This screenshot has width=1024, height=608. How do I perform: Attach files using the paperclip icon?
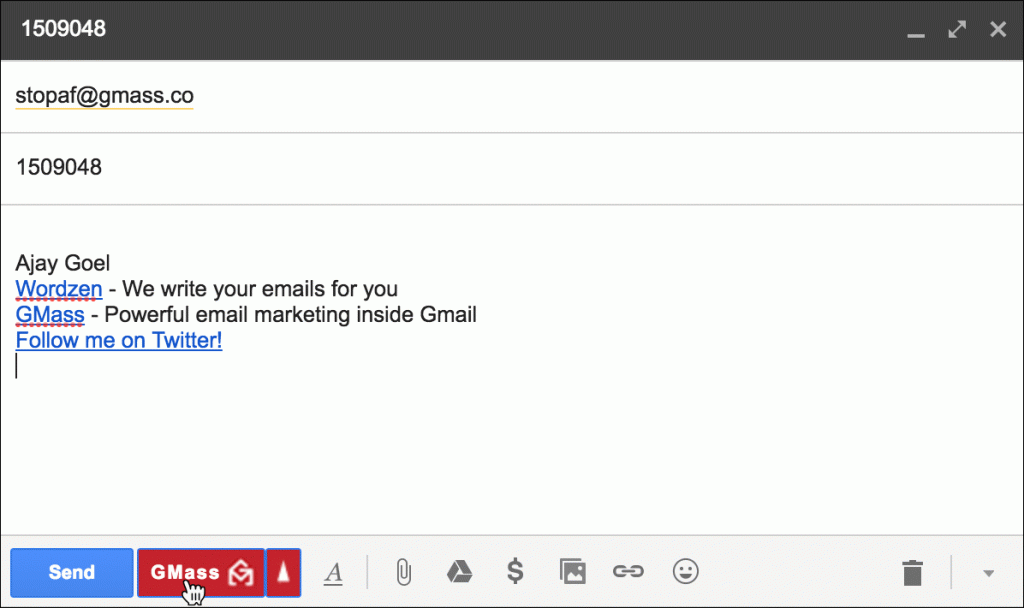click(x=403, y=572)
